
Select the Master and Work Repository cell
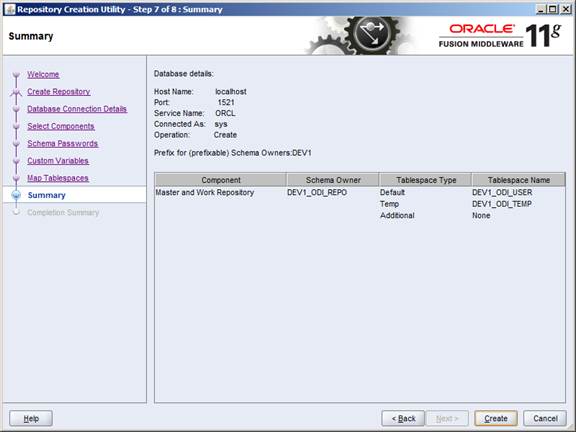(x=205, y=192)
